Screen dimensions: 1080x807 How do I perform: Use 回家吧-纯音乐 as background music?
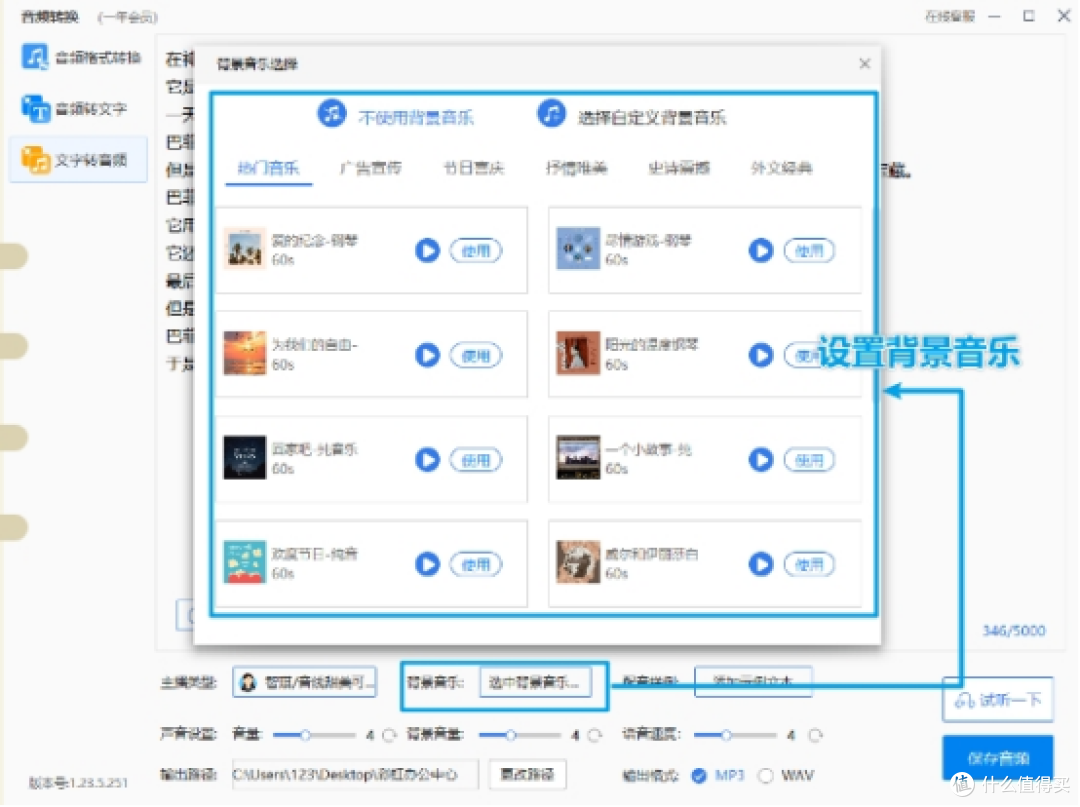pos(476,460)
